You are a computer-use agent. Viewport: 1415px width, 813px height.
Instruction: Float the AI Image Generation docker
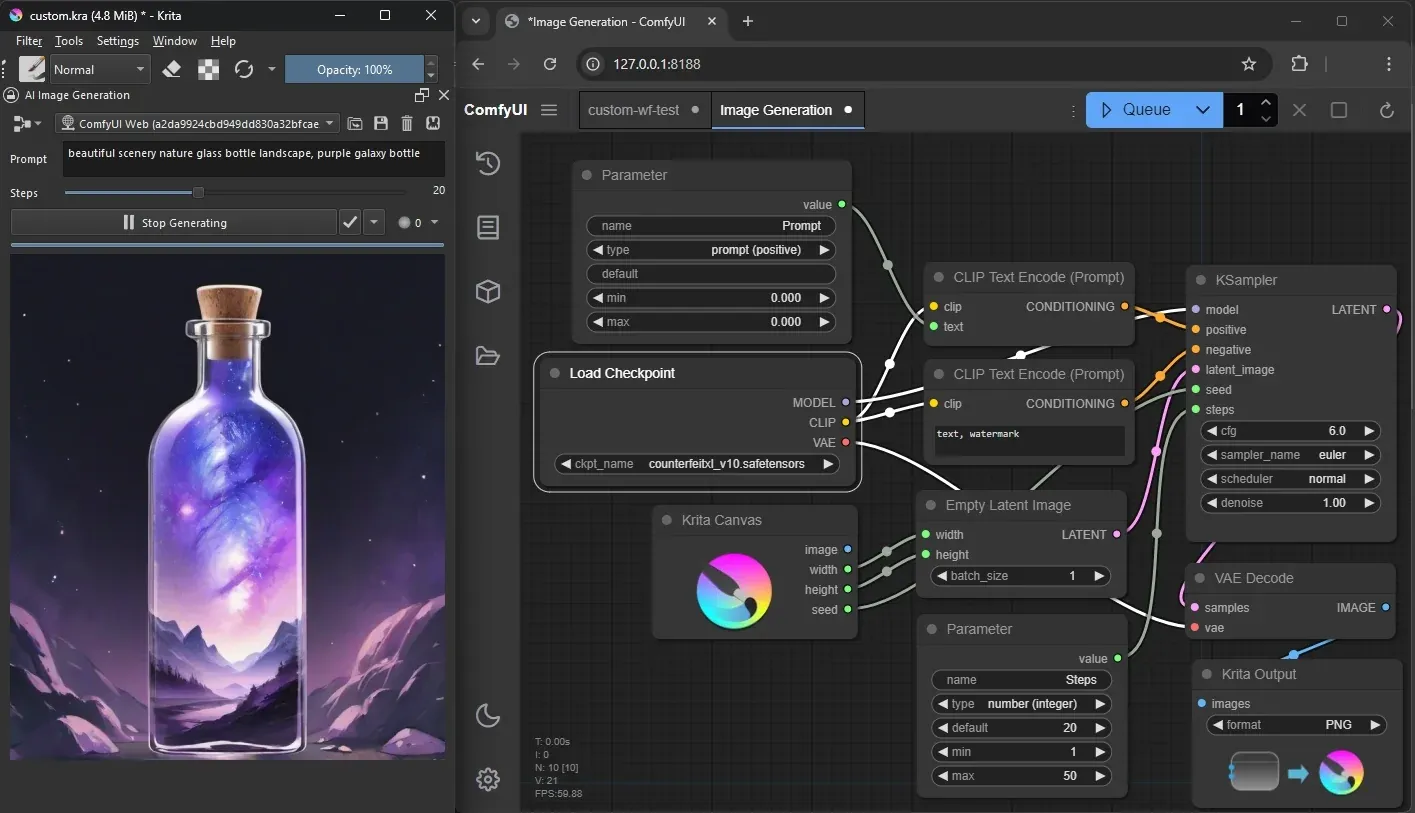pyautogui.click(x=423, y=94)
